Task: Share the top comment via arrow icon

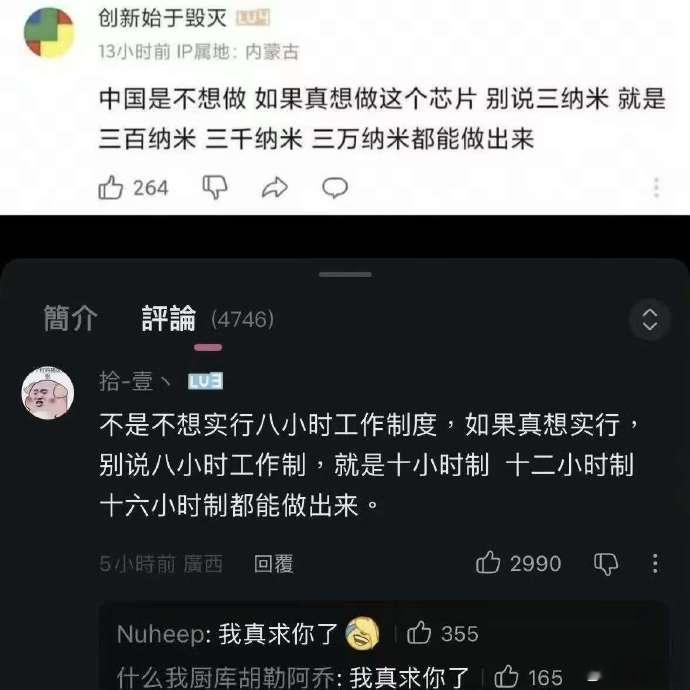Action: point(275,188)
